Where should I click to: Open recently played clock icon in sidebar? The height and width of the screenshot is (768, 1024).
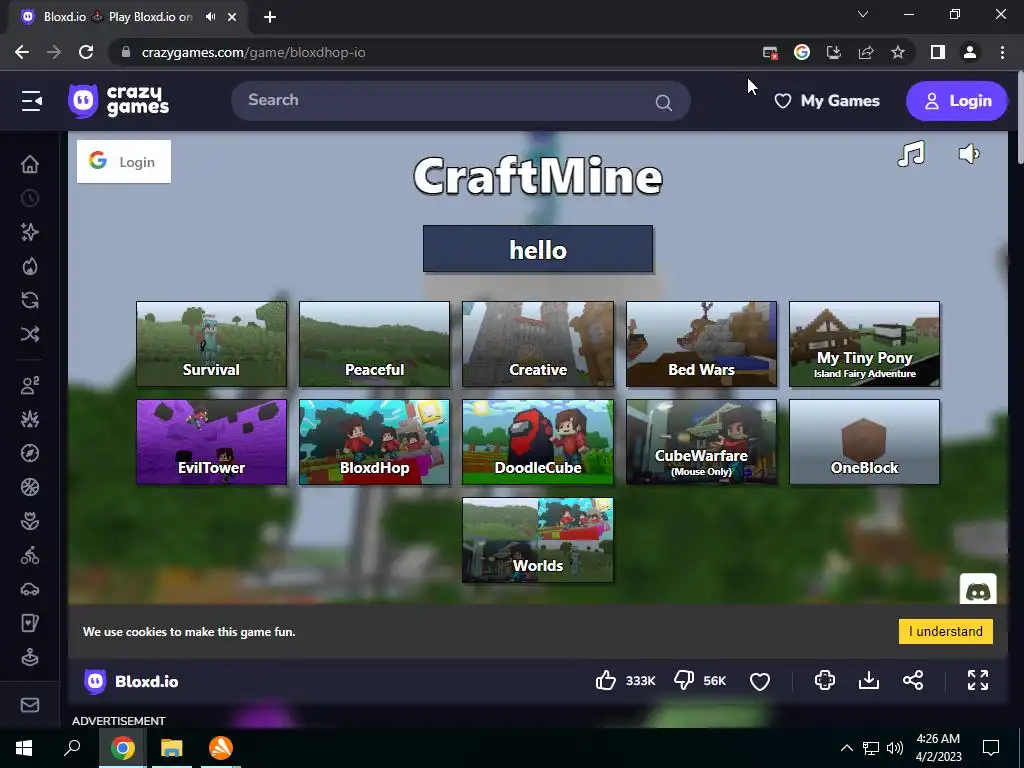click(30, 198)
